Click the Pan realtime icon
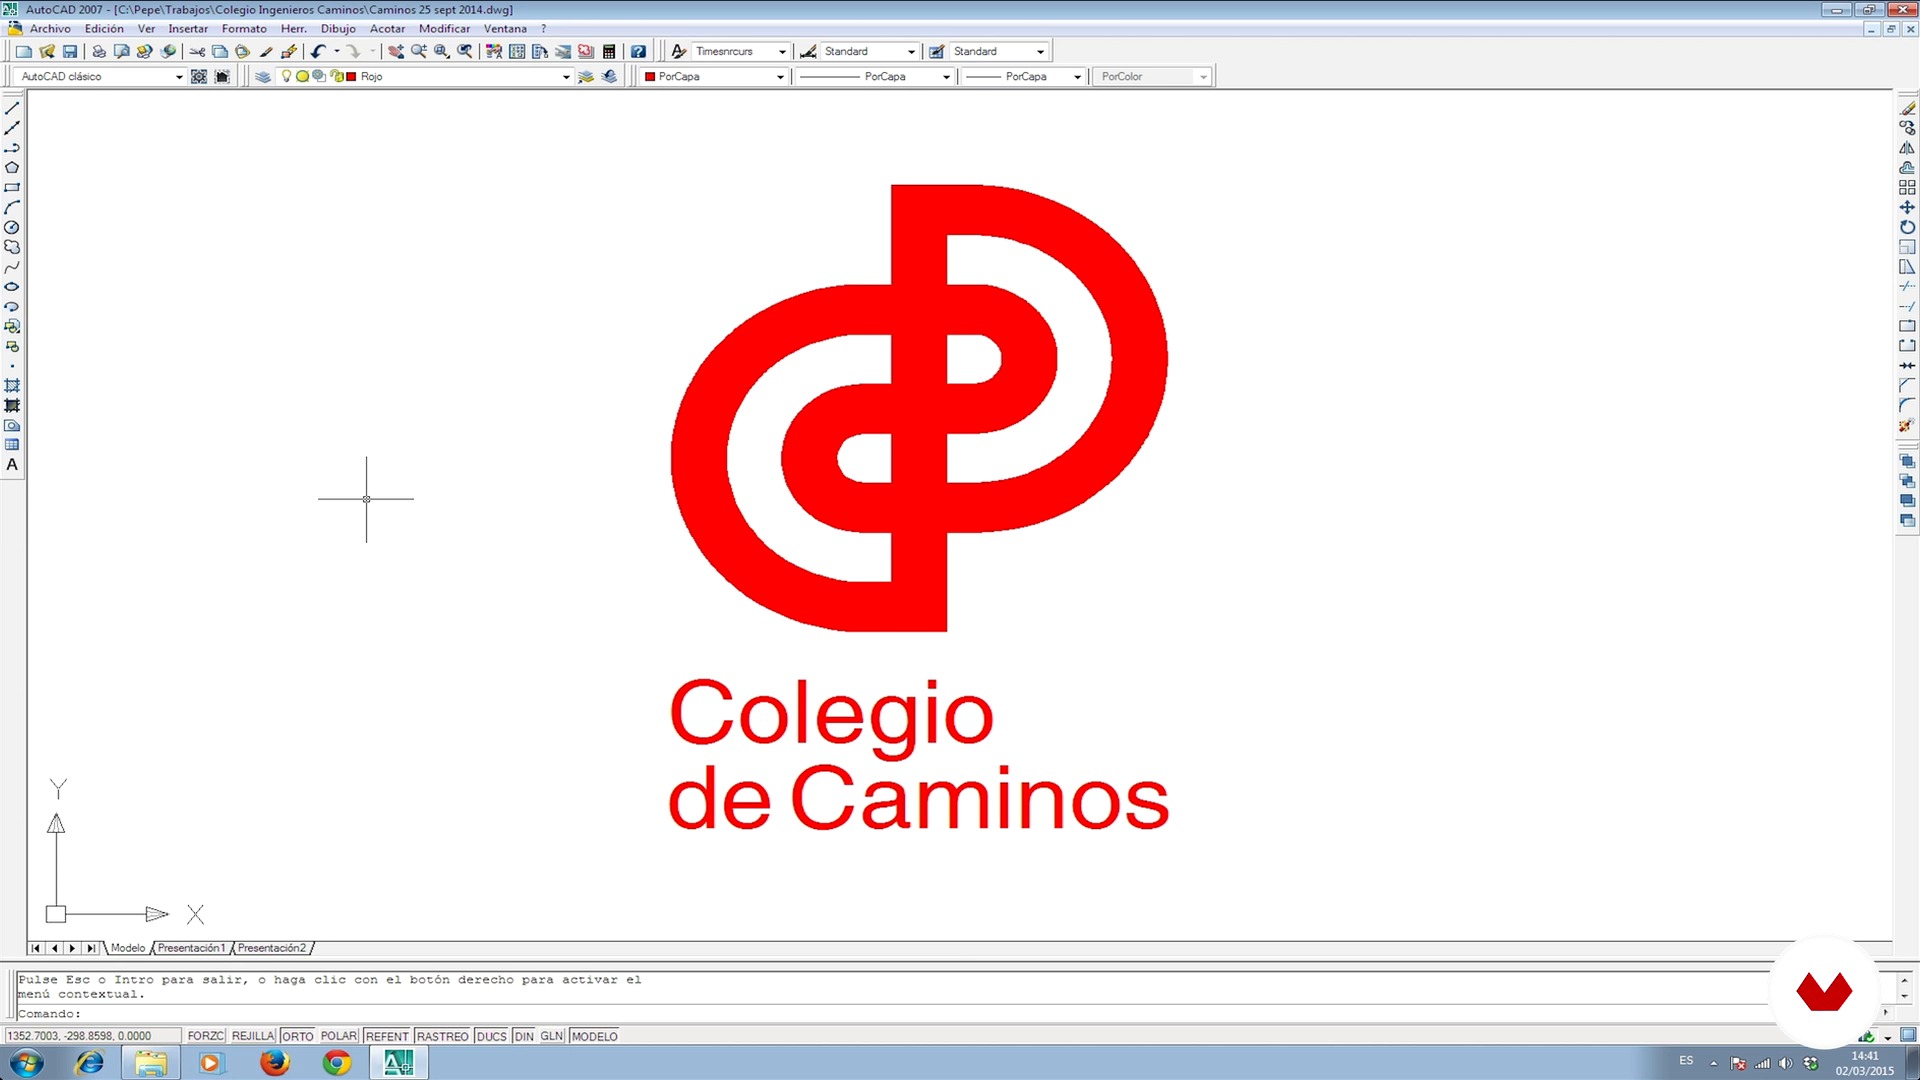1920x1080 pixels. pyautogui.click(x=396, y=51)
